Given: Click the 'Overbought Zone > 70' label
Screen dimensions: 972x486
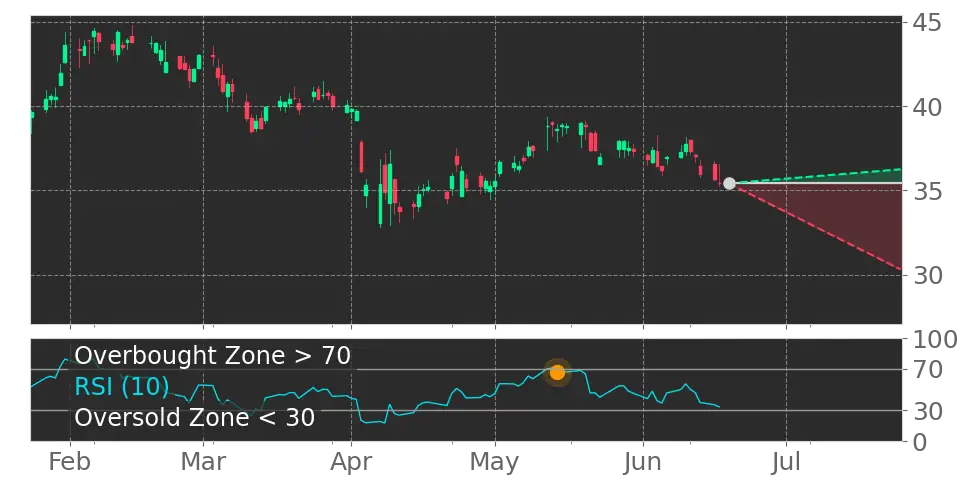Looking at the screenshot, I should pyautogui.click(x=213, y=356).
